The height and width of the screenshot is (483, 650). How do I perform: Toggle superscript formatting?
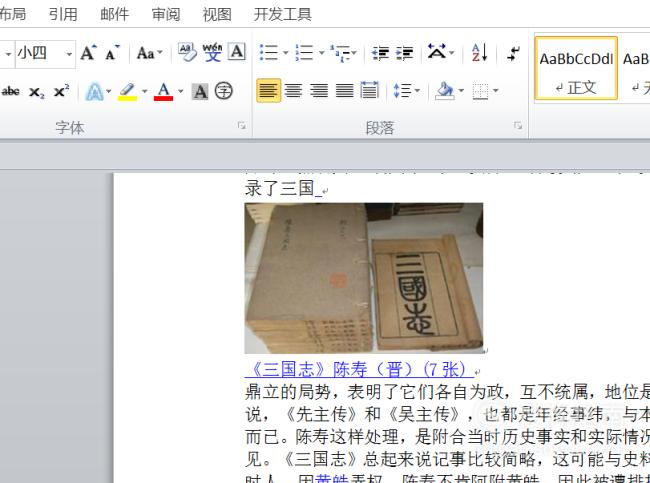[x=61, y=91]
